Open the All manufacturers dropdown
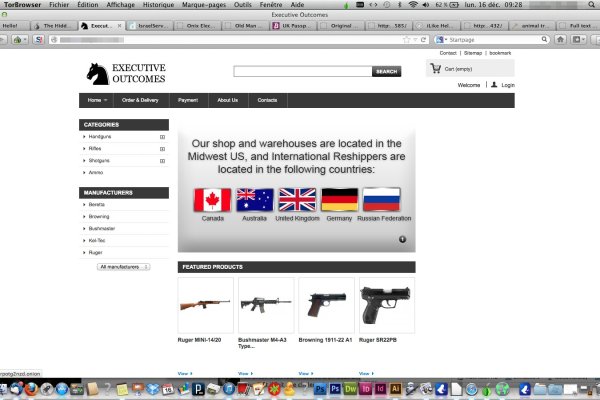Viewport: 600px width, 400px height. 123,267
